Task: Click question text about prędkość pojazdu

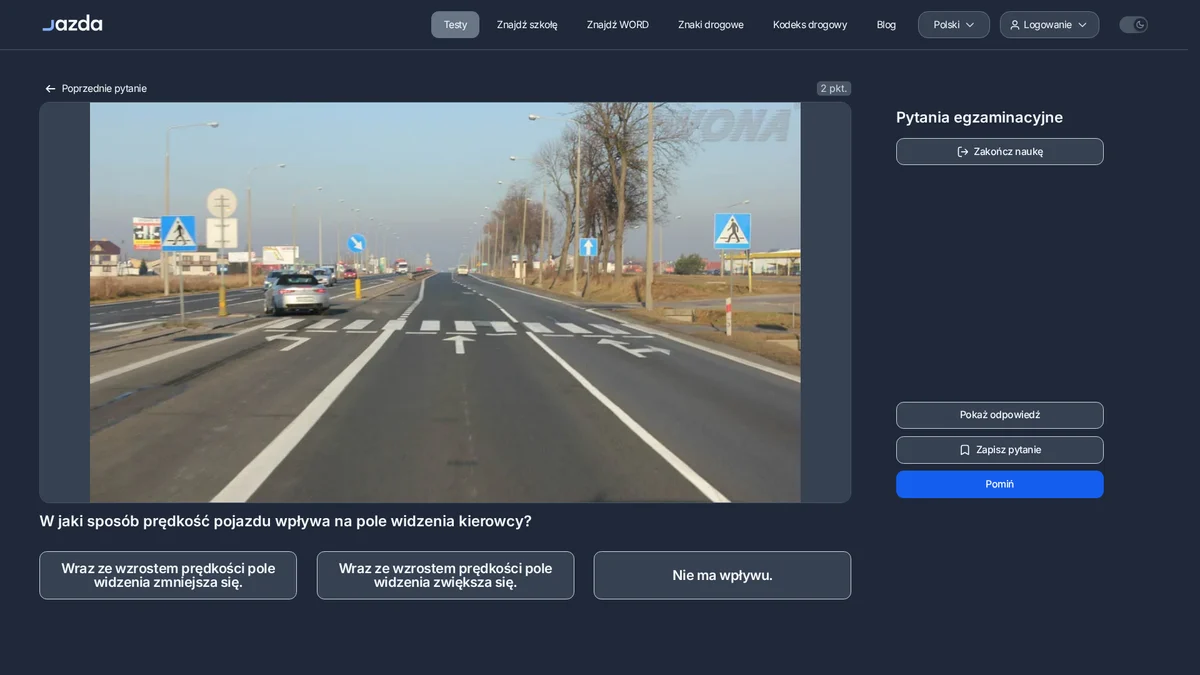Action: [x=285, y=521]
